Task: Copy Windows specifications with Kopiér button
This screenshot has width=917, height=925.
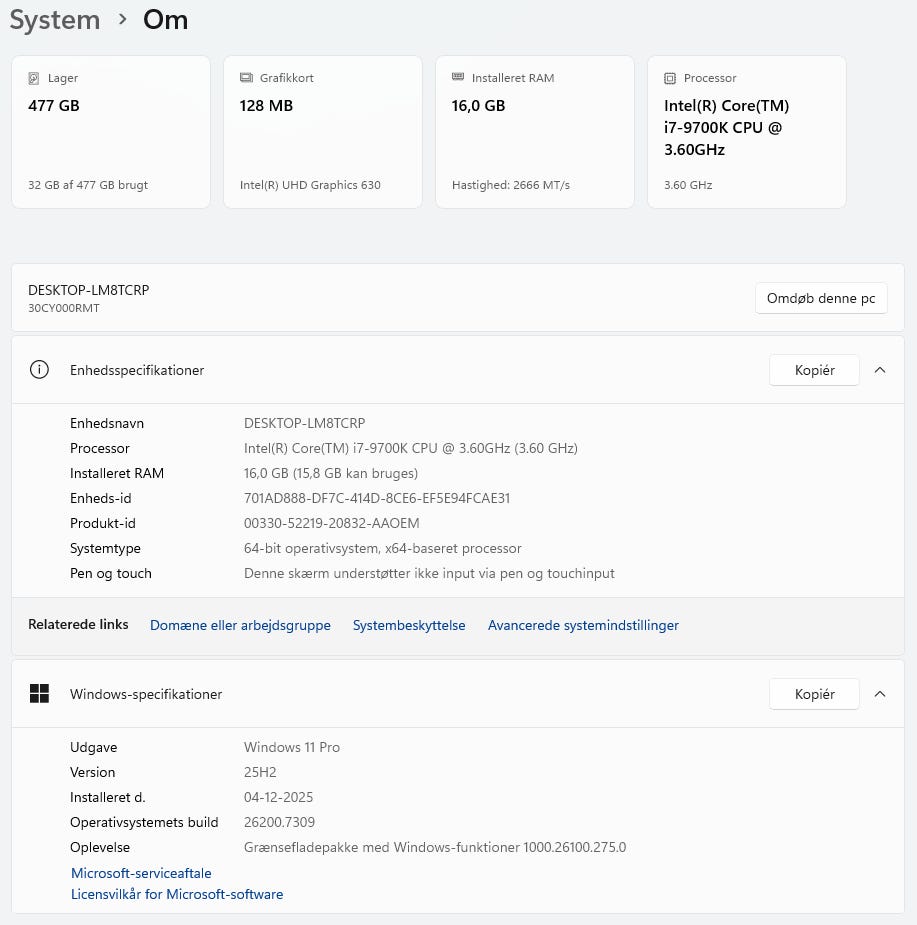Action: click(x=814, y=694)
